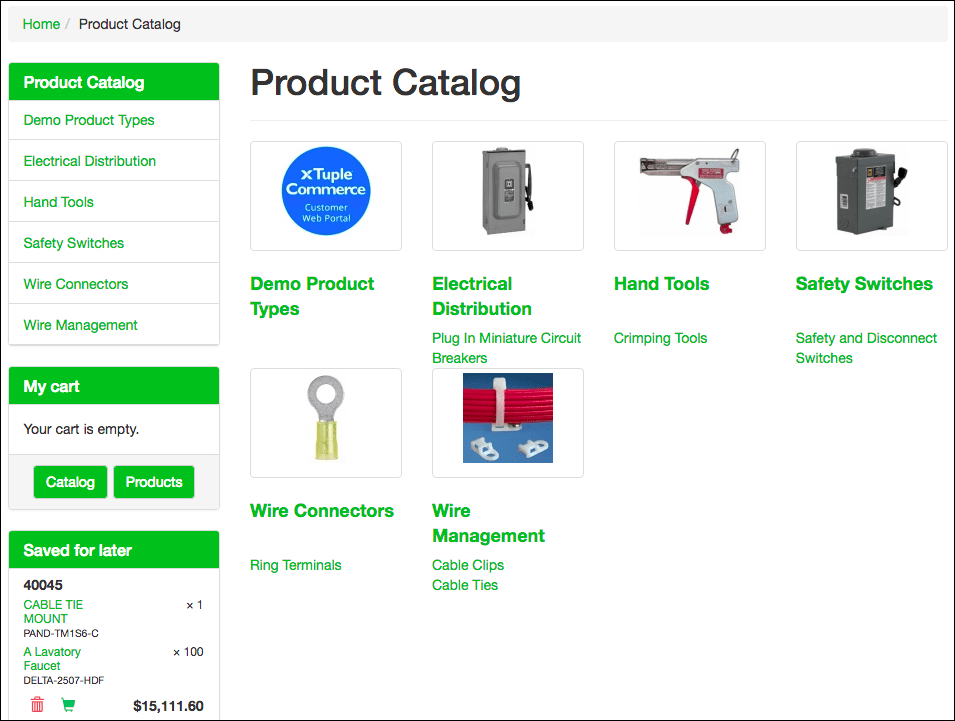
Task: Open the Plug In Miniature Circuit Breakers link
Action: point(506,347)
